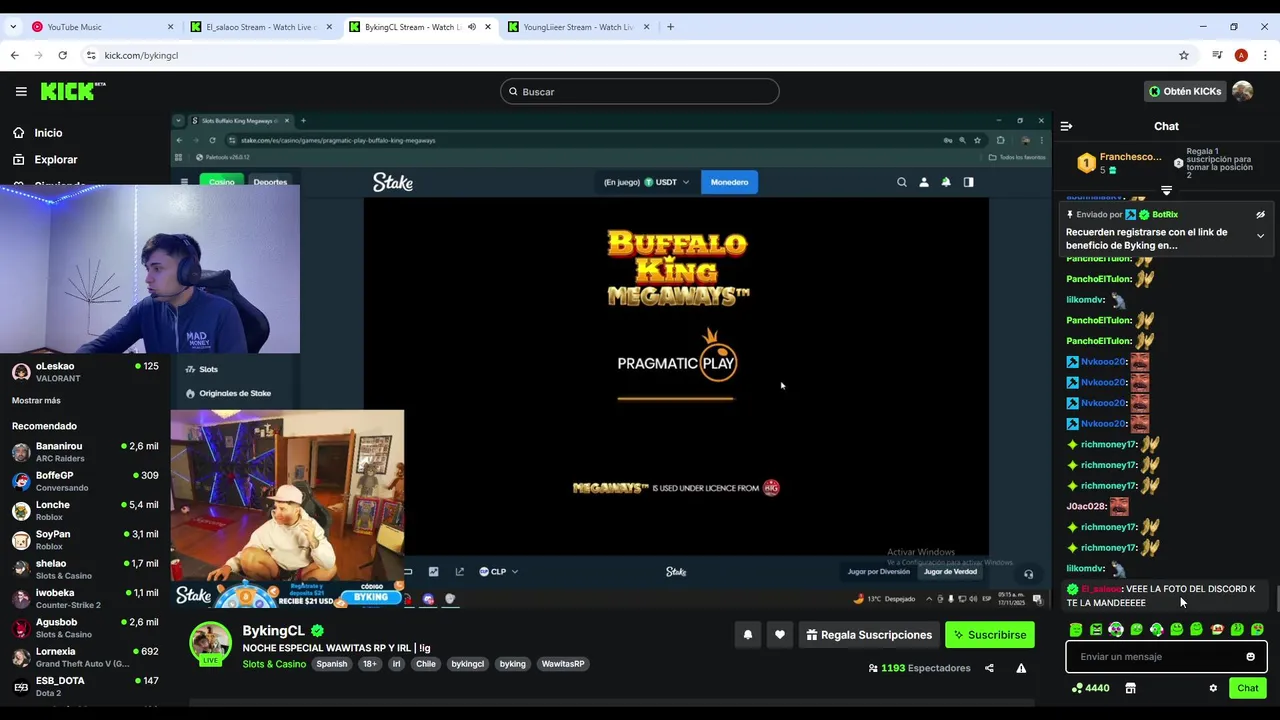The image size is (1280, 720).
Task: Open Lornexia recommended channel
Action: pyautogui.click(x=85, y=657)
